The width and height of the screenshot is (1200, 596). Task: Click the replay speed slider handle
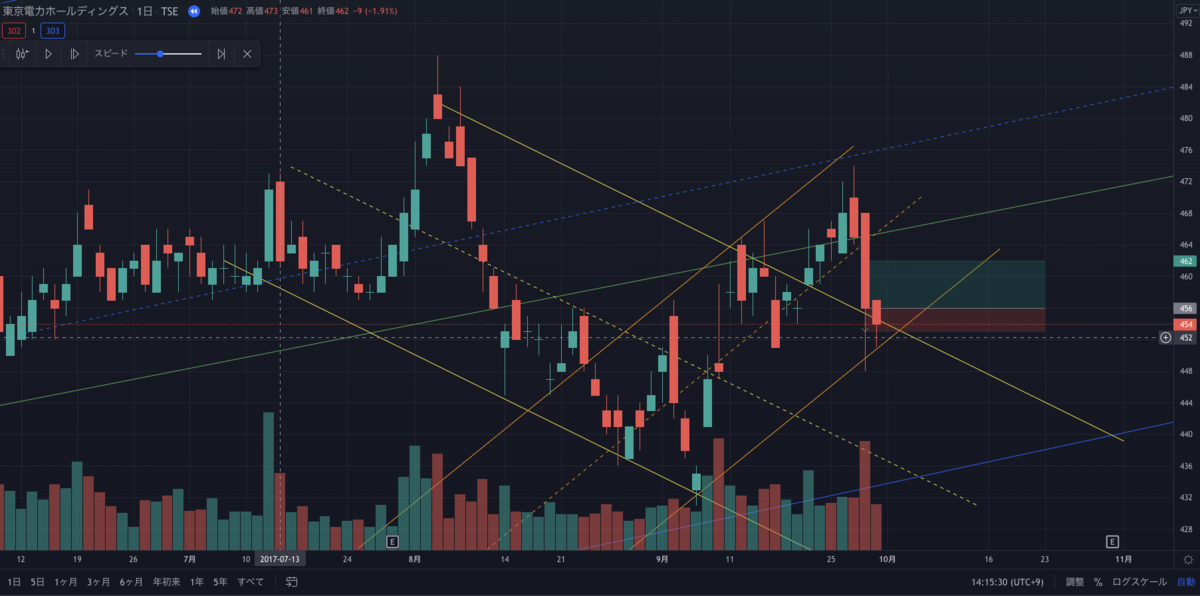160,54
